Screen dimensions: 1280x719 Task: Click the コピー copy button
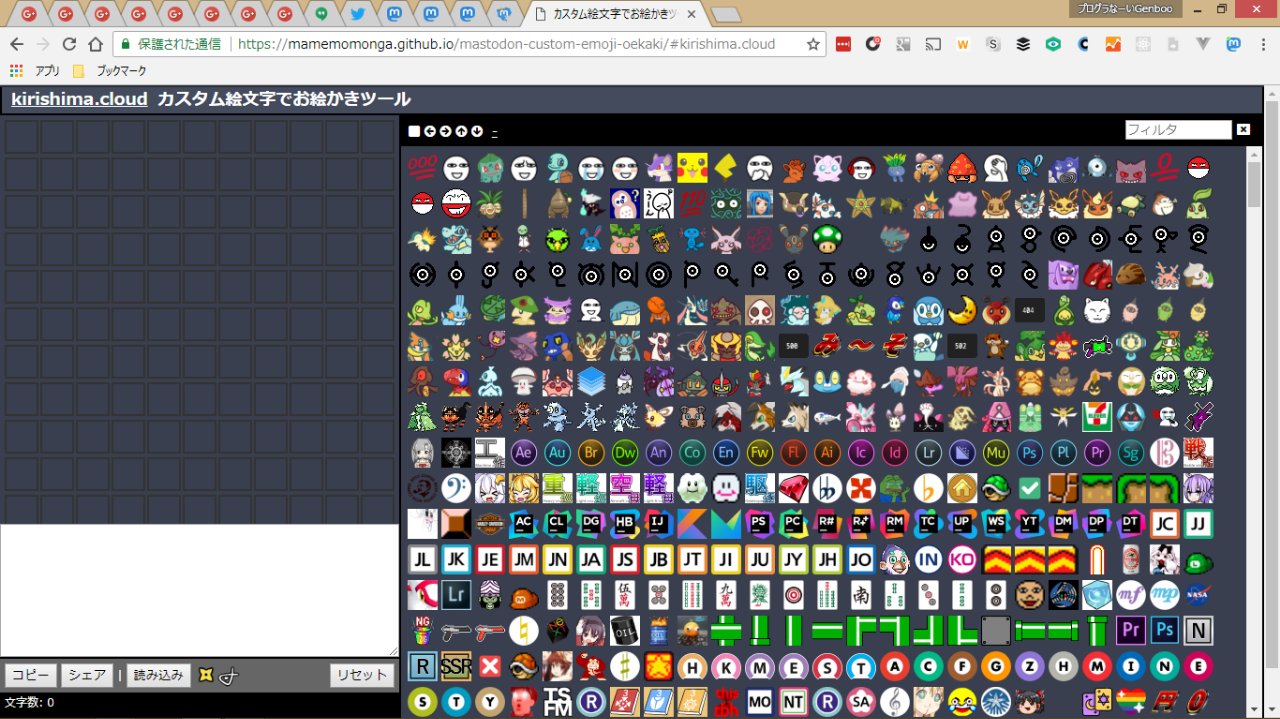pyautogui.click(x=31, y=675)
